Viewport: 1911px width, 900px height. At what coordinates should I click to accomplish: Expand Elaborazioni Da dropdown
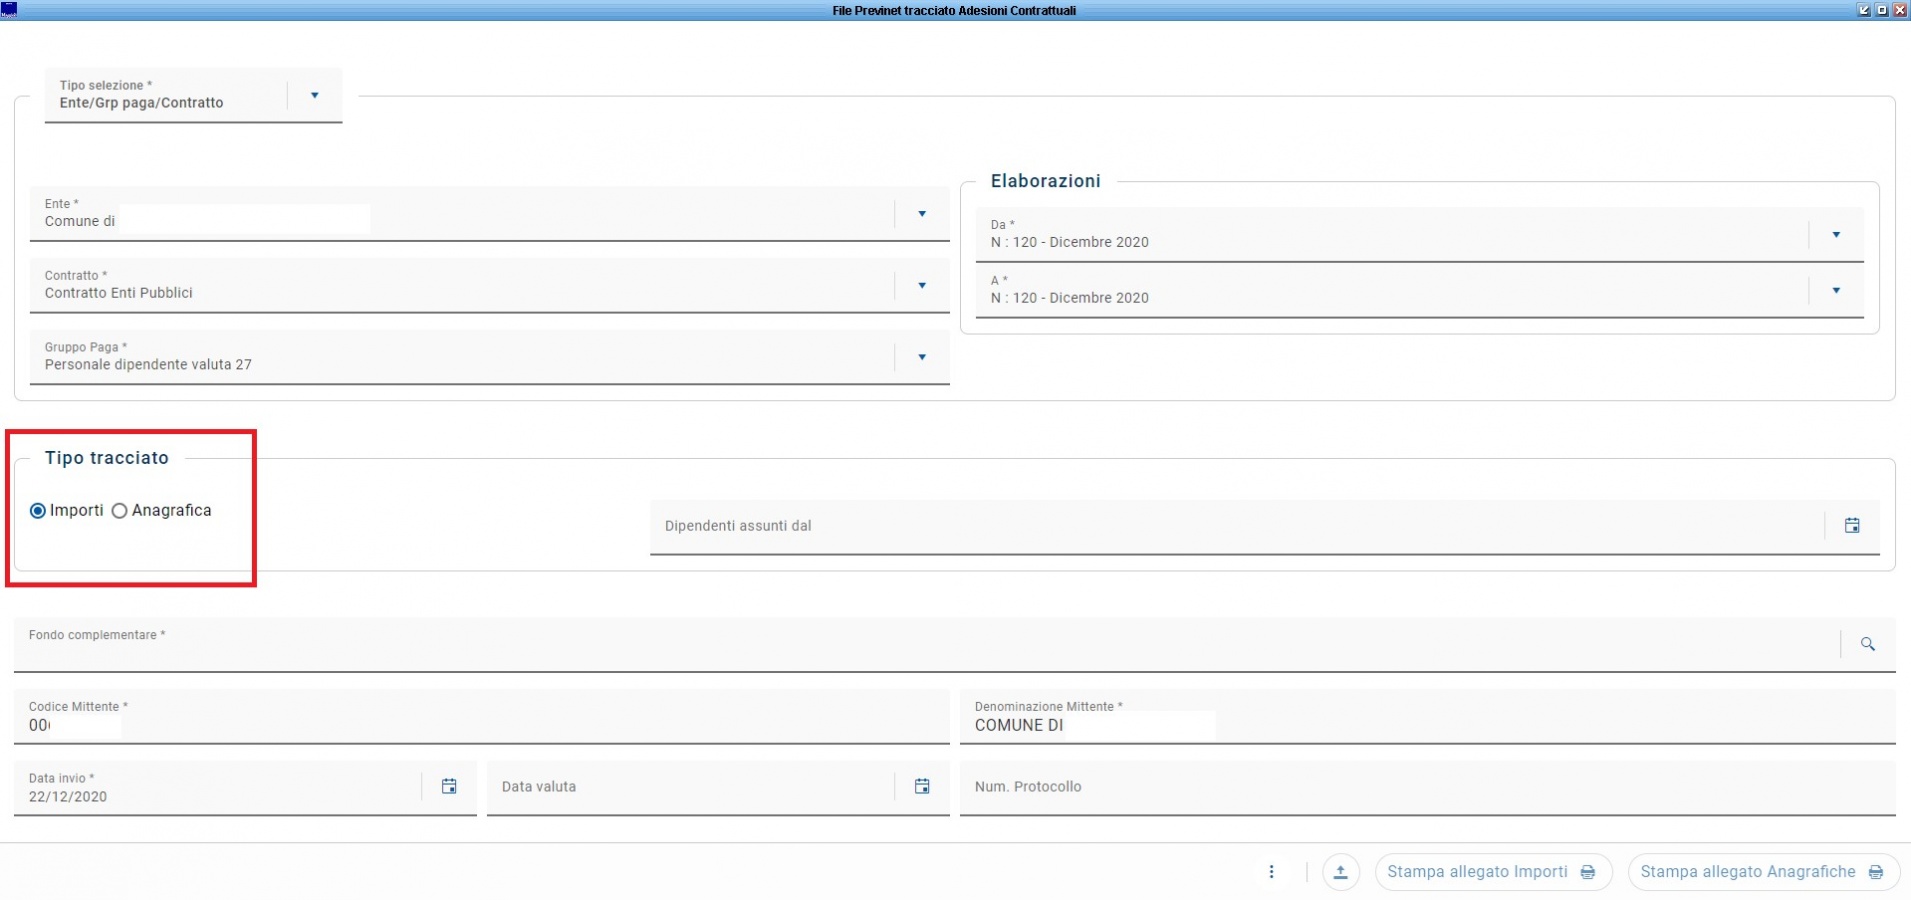pos(1835,235)
